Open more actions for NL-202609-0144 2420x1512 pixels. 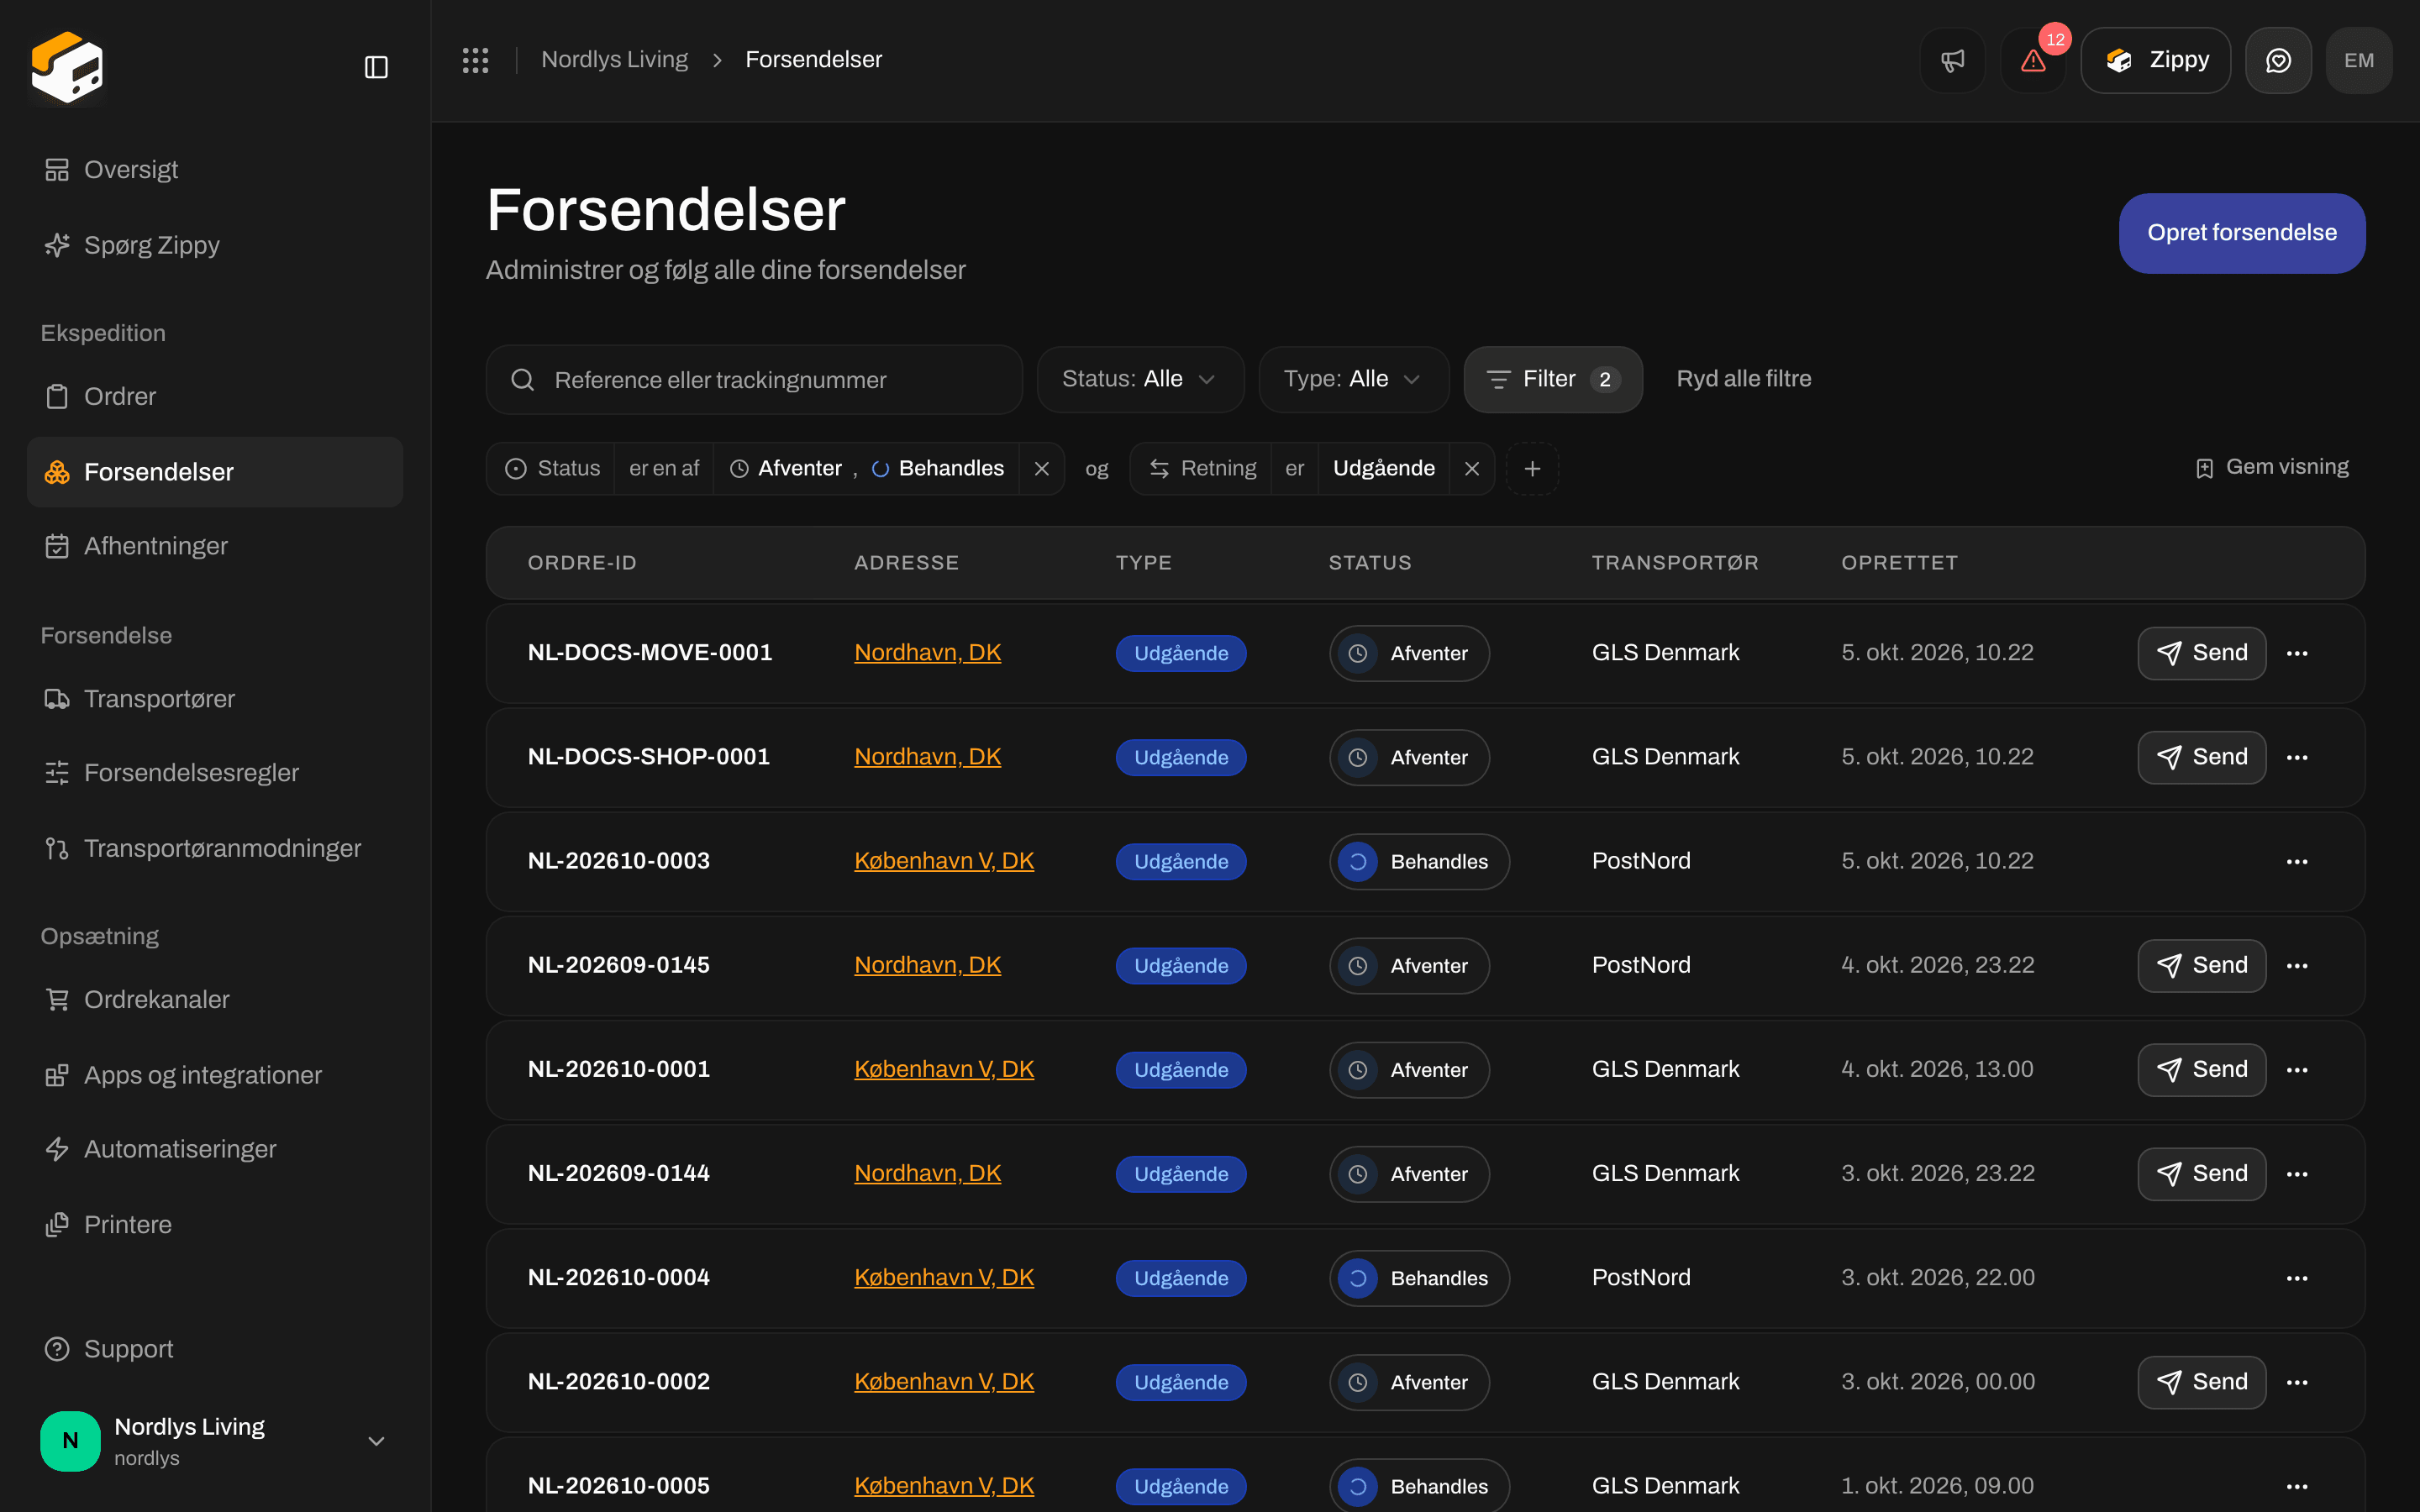(2297, 1173)
